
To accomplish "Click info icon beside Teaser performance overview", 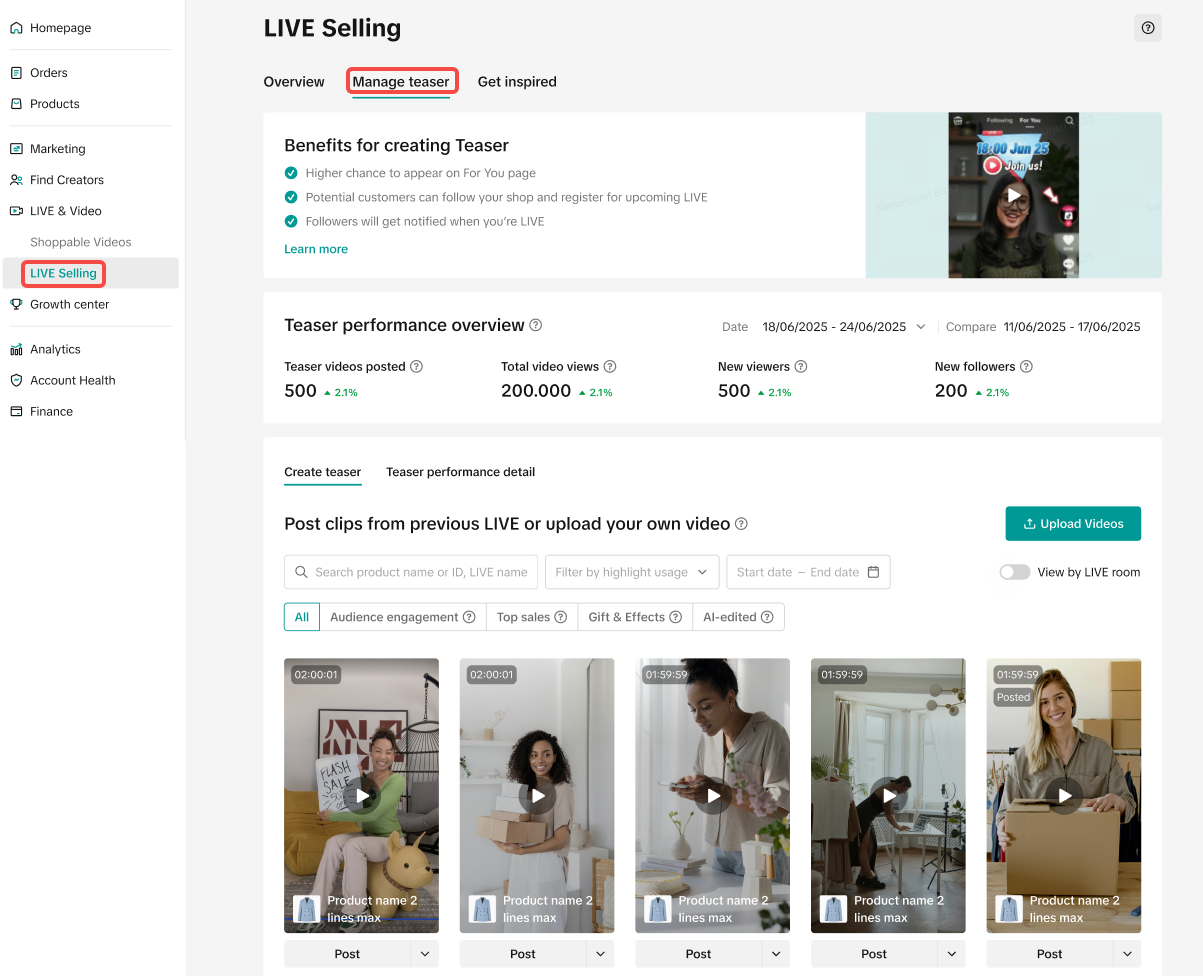I will (x=536, y=325).
